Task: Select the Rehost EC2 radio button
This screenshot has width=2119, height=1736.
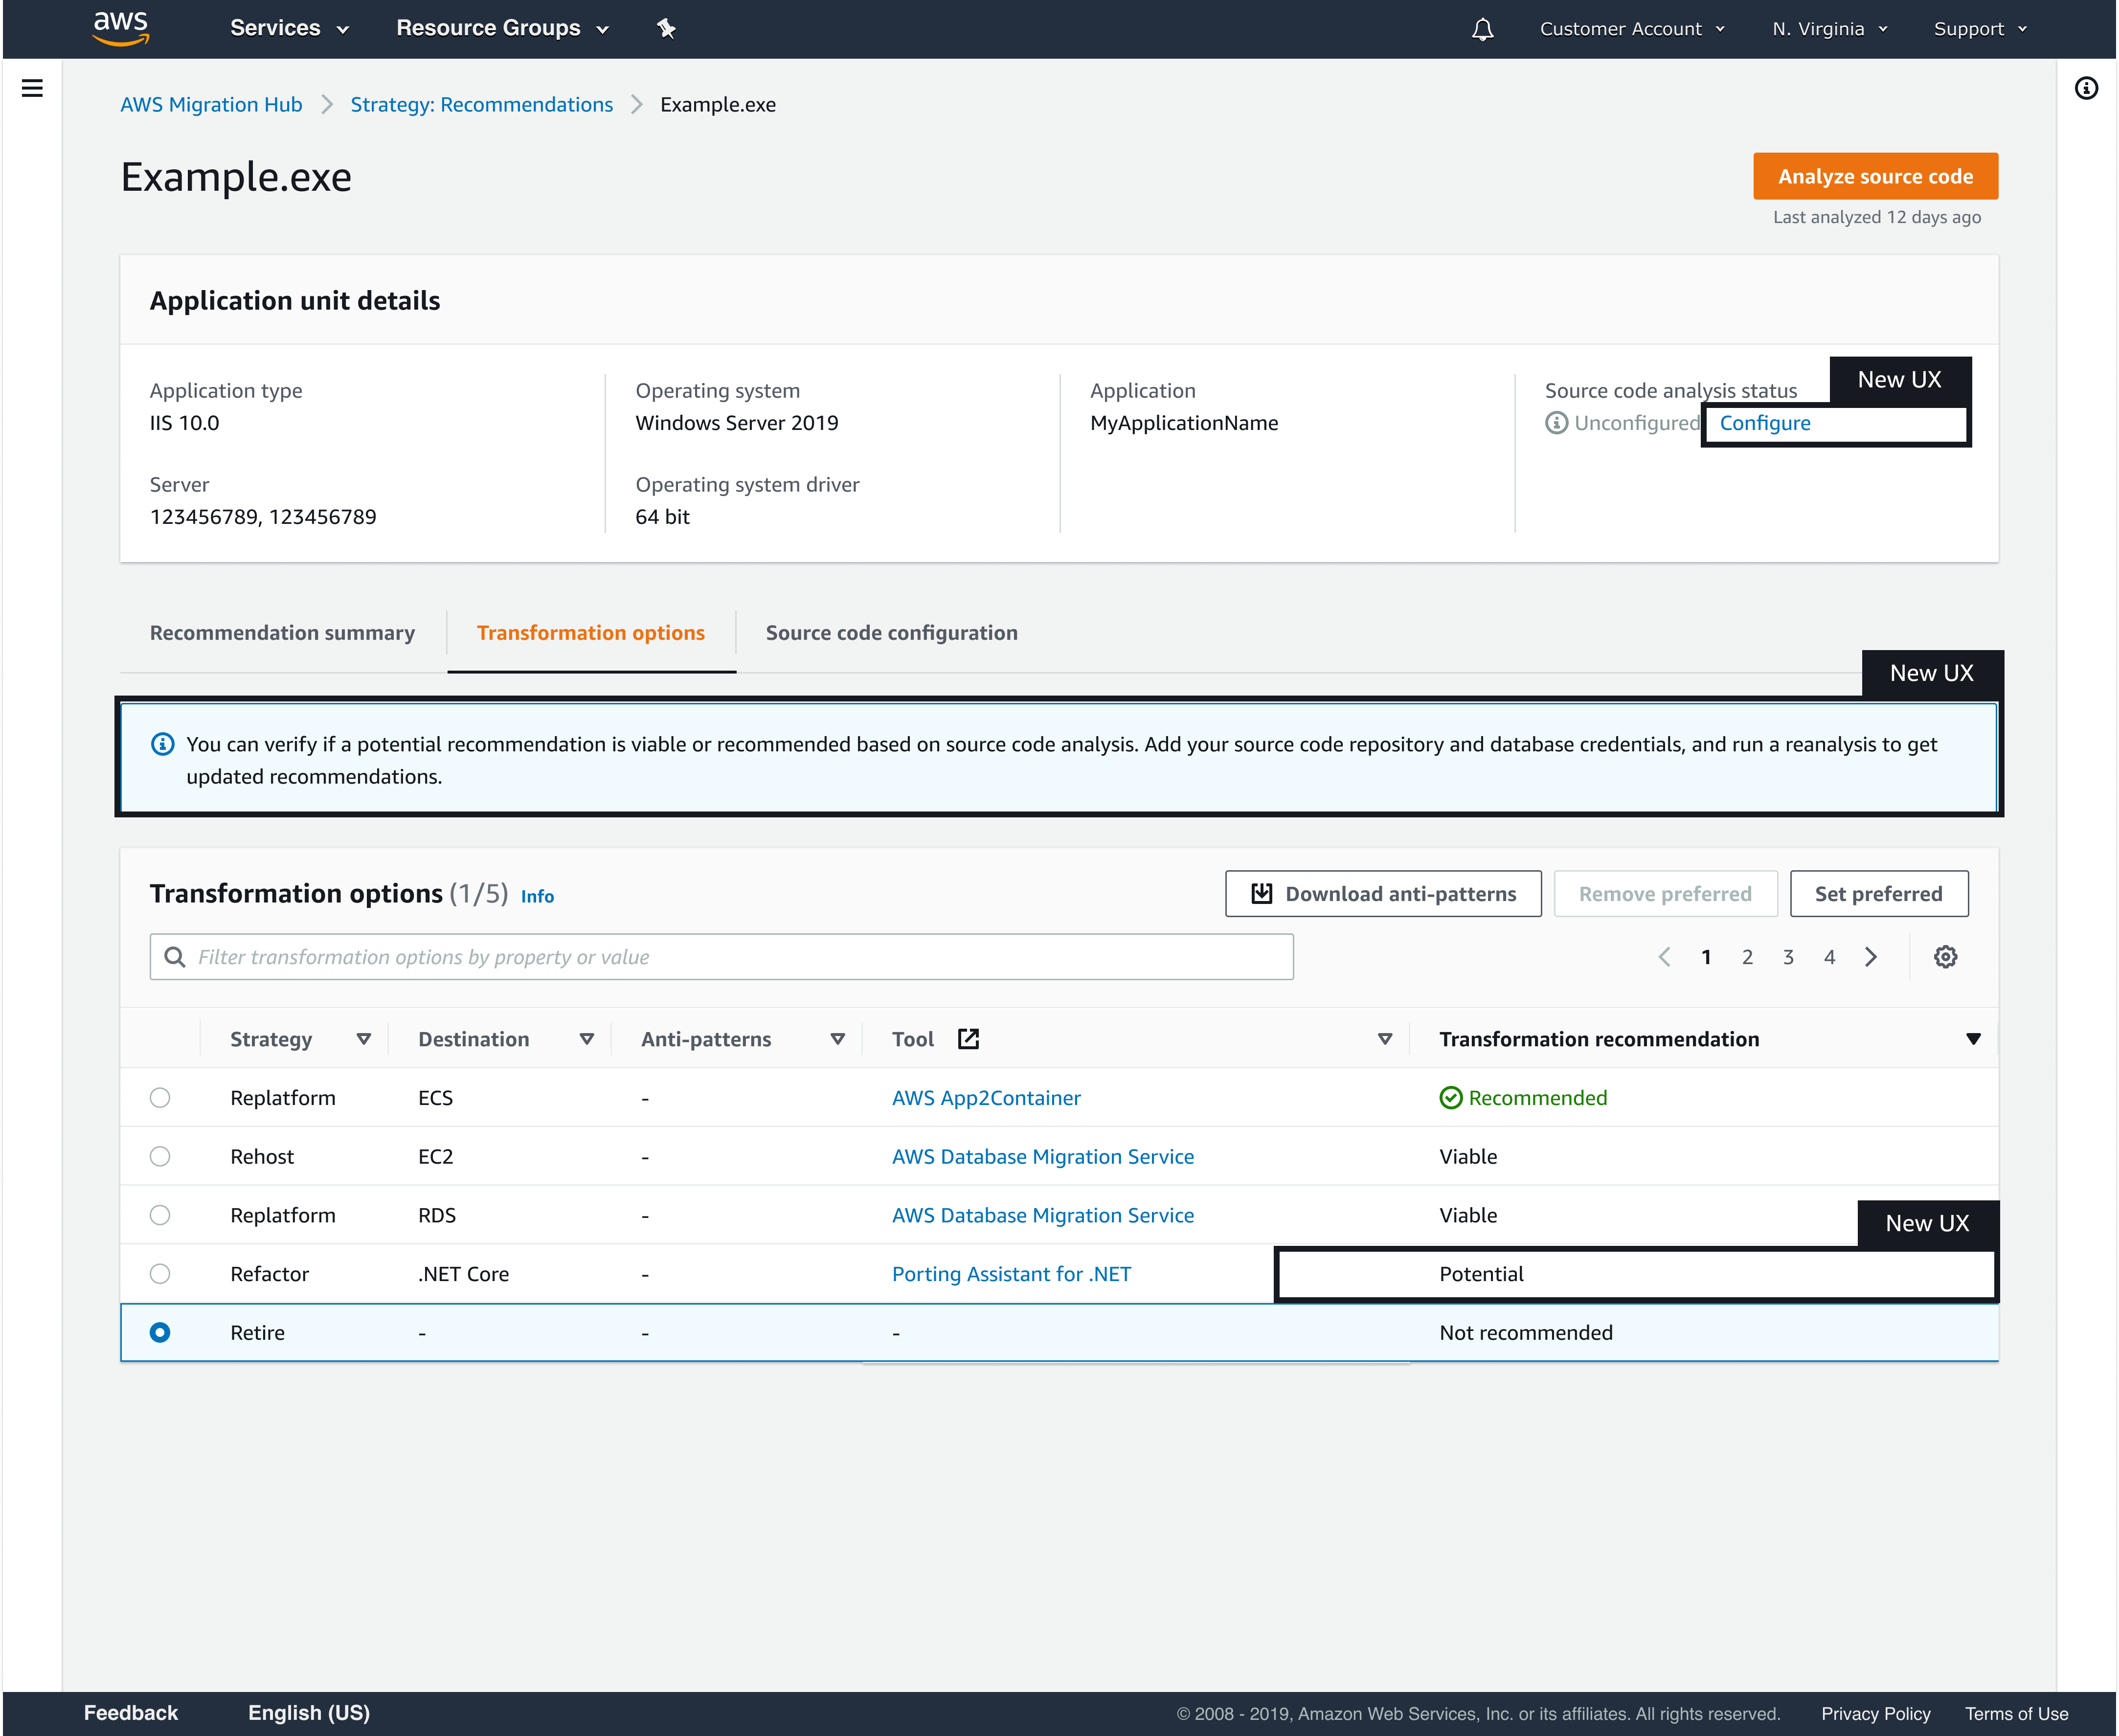Action: click(x=160, y=1156)
